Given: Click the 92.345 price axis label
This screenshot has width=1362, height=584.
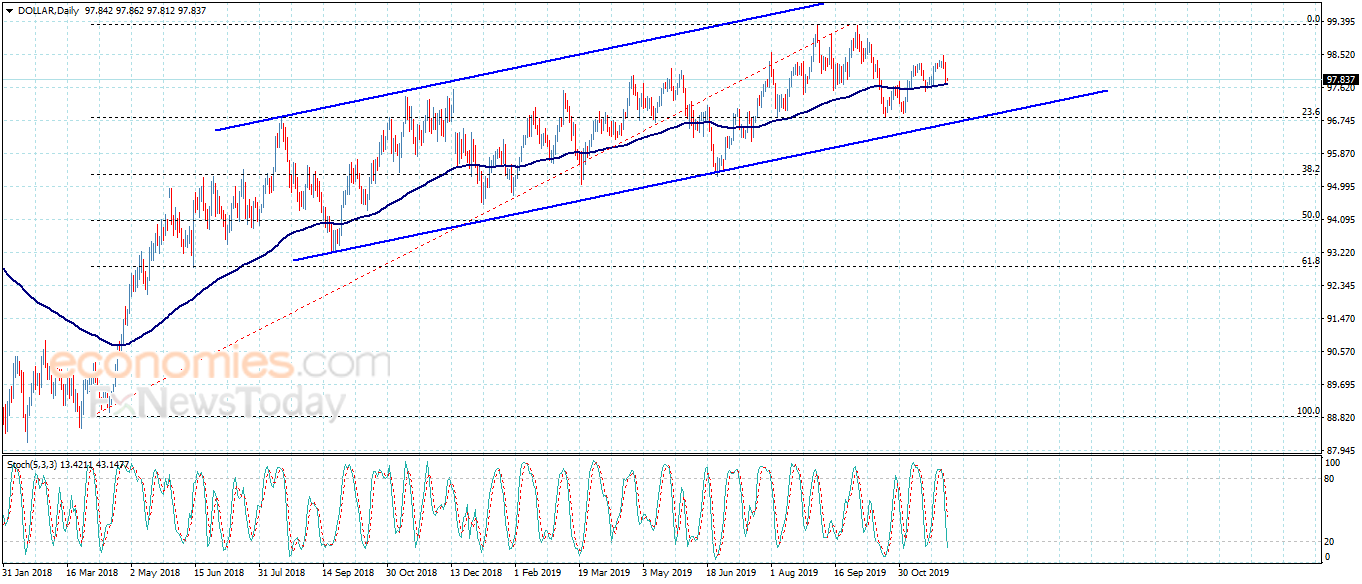Looking at the screenshot, I should [x=1340, y=286].
